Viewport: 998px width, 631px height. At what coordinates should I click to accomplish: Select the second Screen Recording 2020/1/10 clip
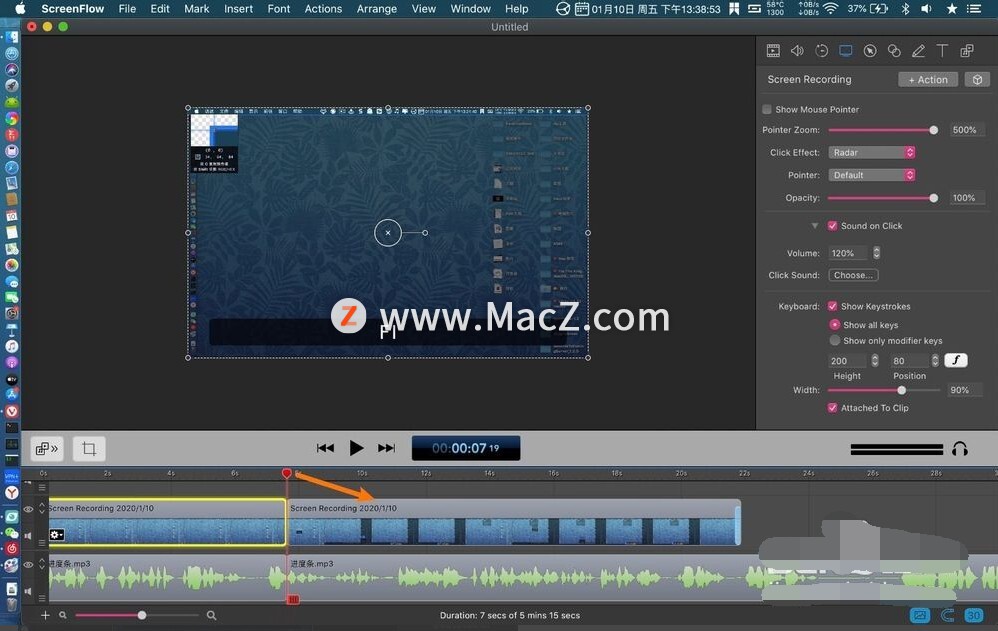(x=514, y=521)
